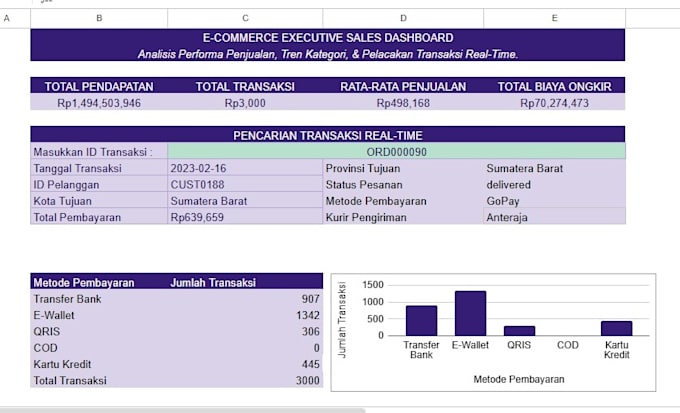Click the chart's Metode Pembayaran axis title
Viewport: 680px width, 413px height.
[519, 380]
